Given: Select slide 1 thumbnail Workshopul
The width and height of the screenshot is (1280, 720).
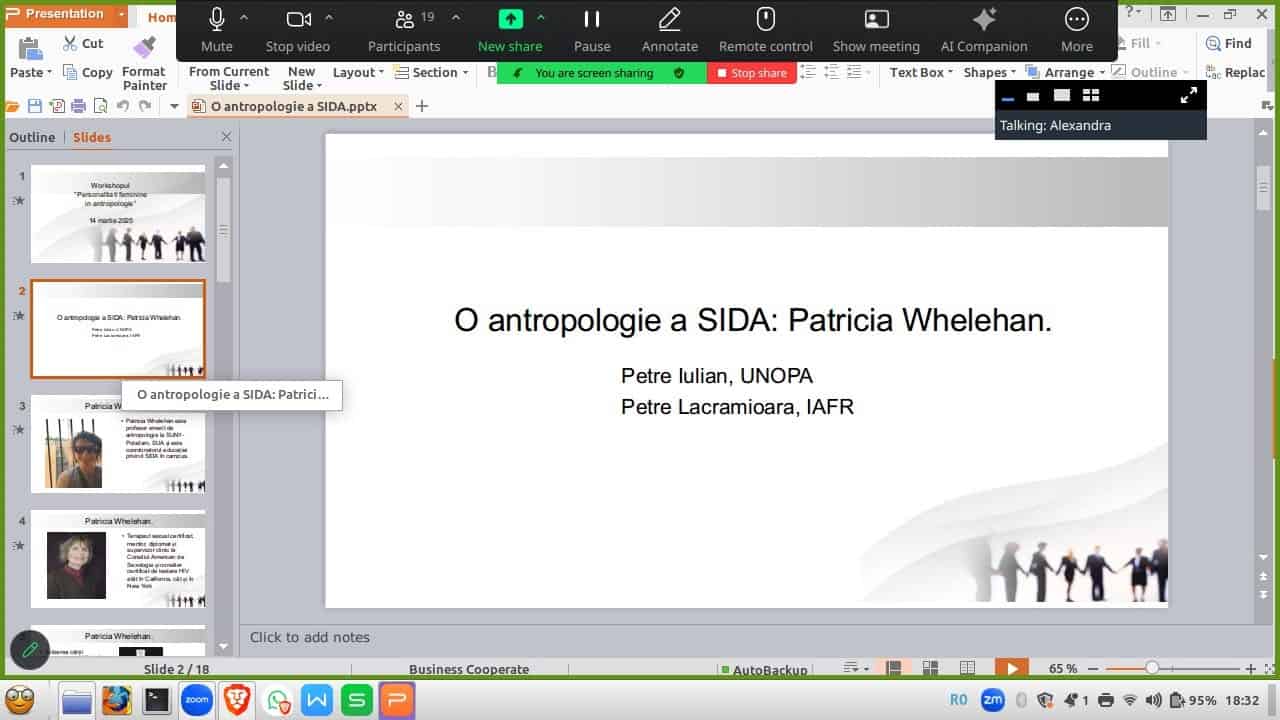Looking at the screenshot, I should (118, 214).
